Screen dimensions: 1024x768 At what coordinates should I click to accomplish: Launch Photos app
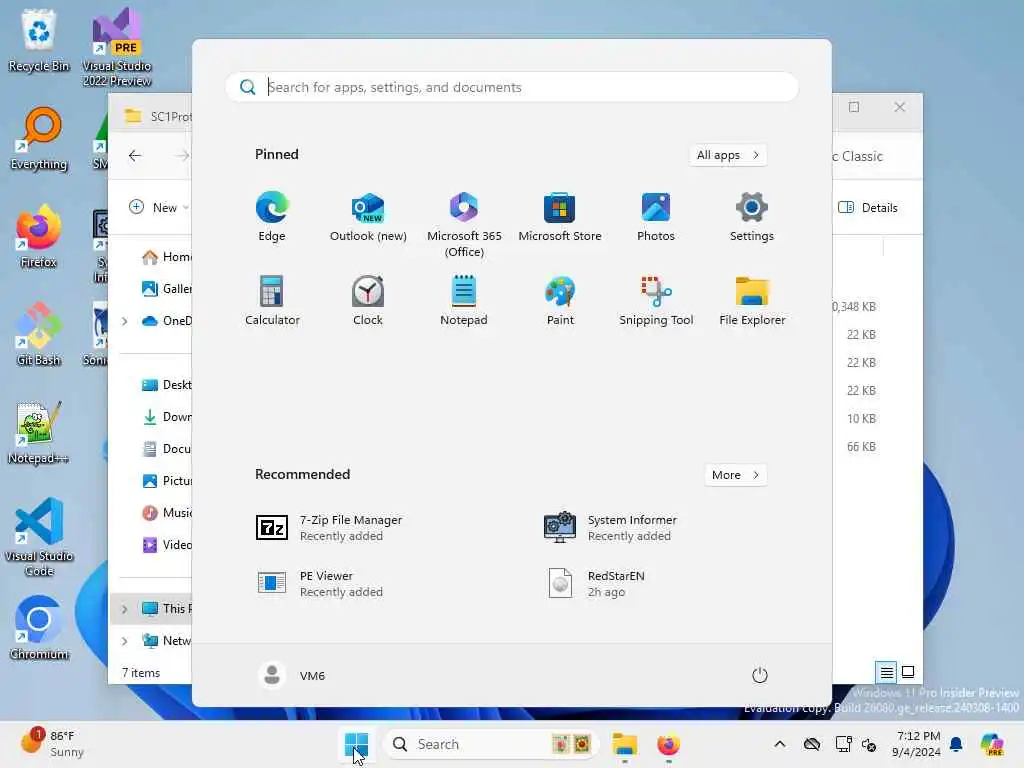click(656, 217)
